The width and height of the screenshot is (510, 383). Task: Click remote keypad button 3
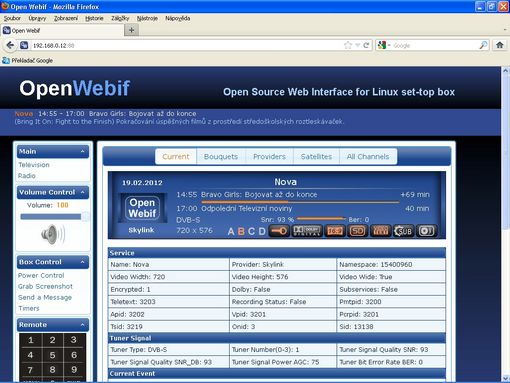[x=74, y=340]
